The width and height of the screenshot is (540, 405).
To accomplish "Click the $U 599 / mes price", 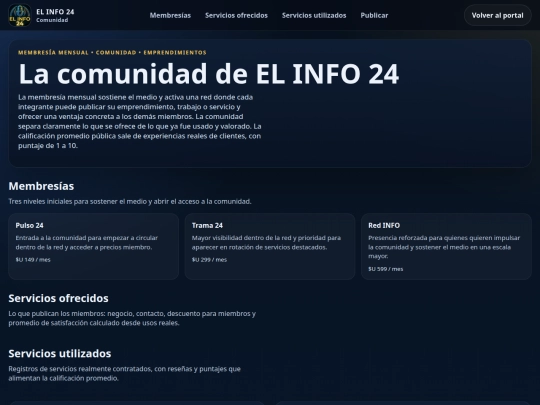I will pyautogui.click(x=386, y=269).
